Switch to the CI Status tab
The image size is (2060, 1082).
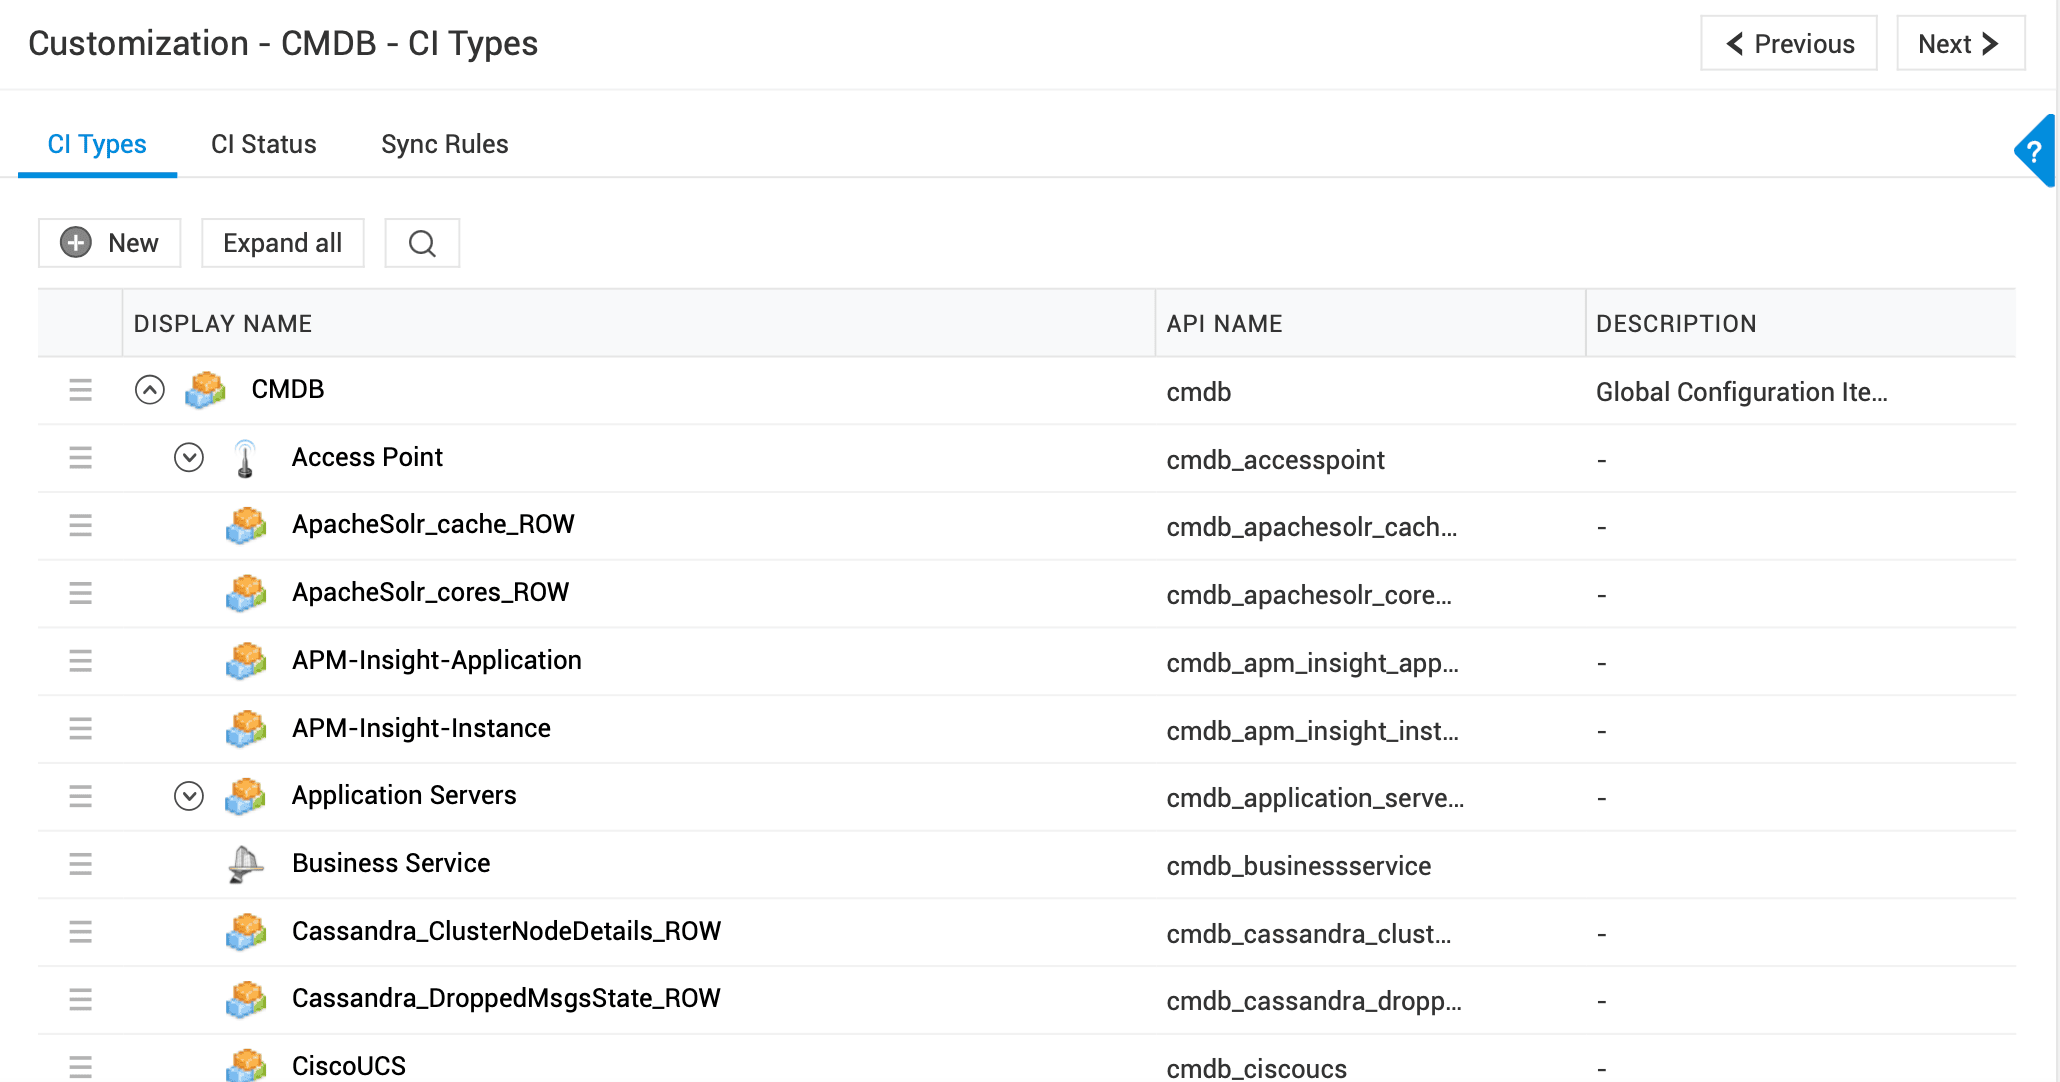pyautogui.click(x=263, y=144)
